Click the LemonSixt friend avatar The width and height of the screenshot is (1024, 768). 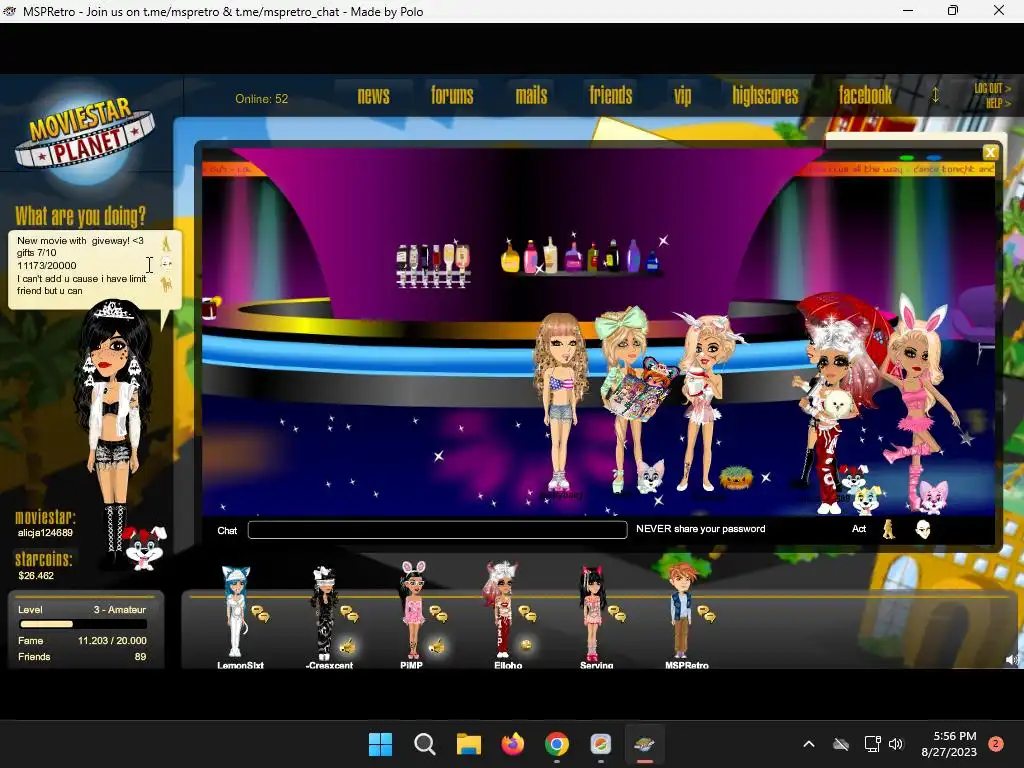pyautogui.click(x=235, y=611)
